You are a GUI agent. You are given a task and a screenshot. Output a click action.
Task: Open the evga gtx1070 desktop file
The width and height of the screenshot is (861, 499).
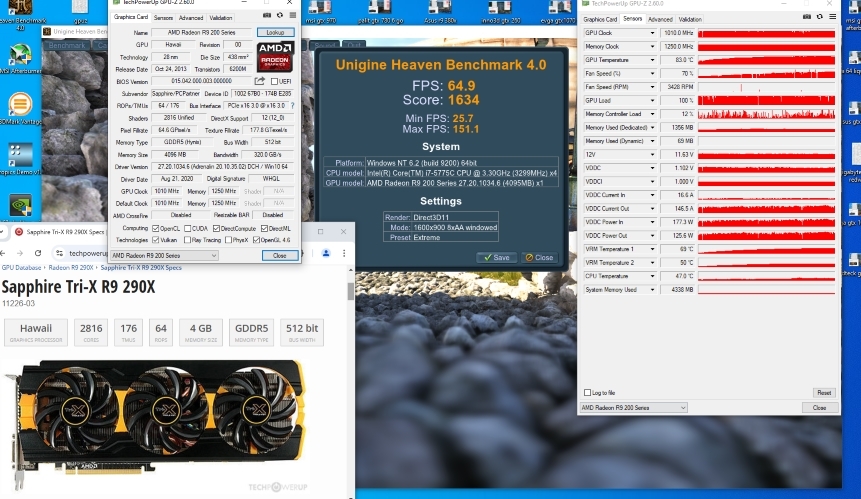(x=559, y=13)
